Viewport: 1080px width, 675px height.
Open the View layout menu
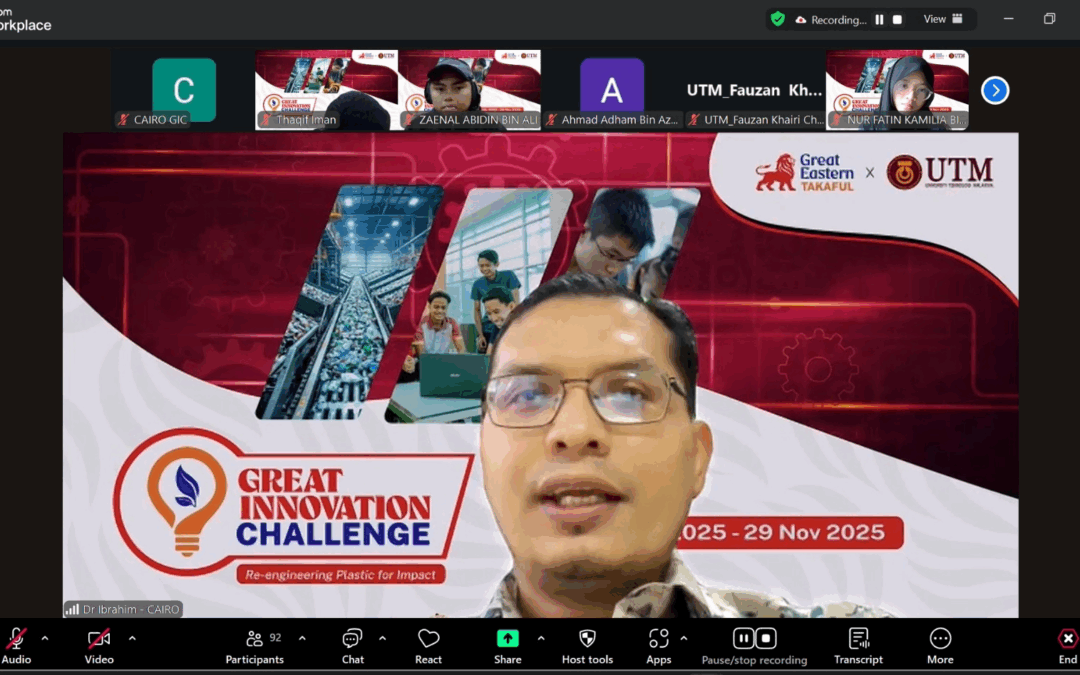943,19
